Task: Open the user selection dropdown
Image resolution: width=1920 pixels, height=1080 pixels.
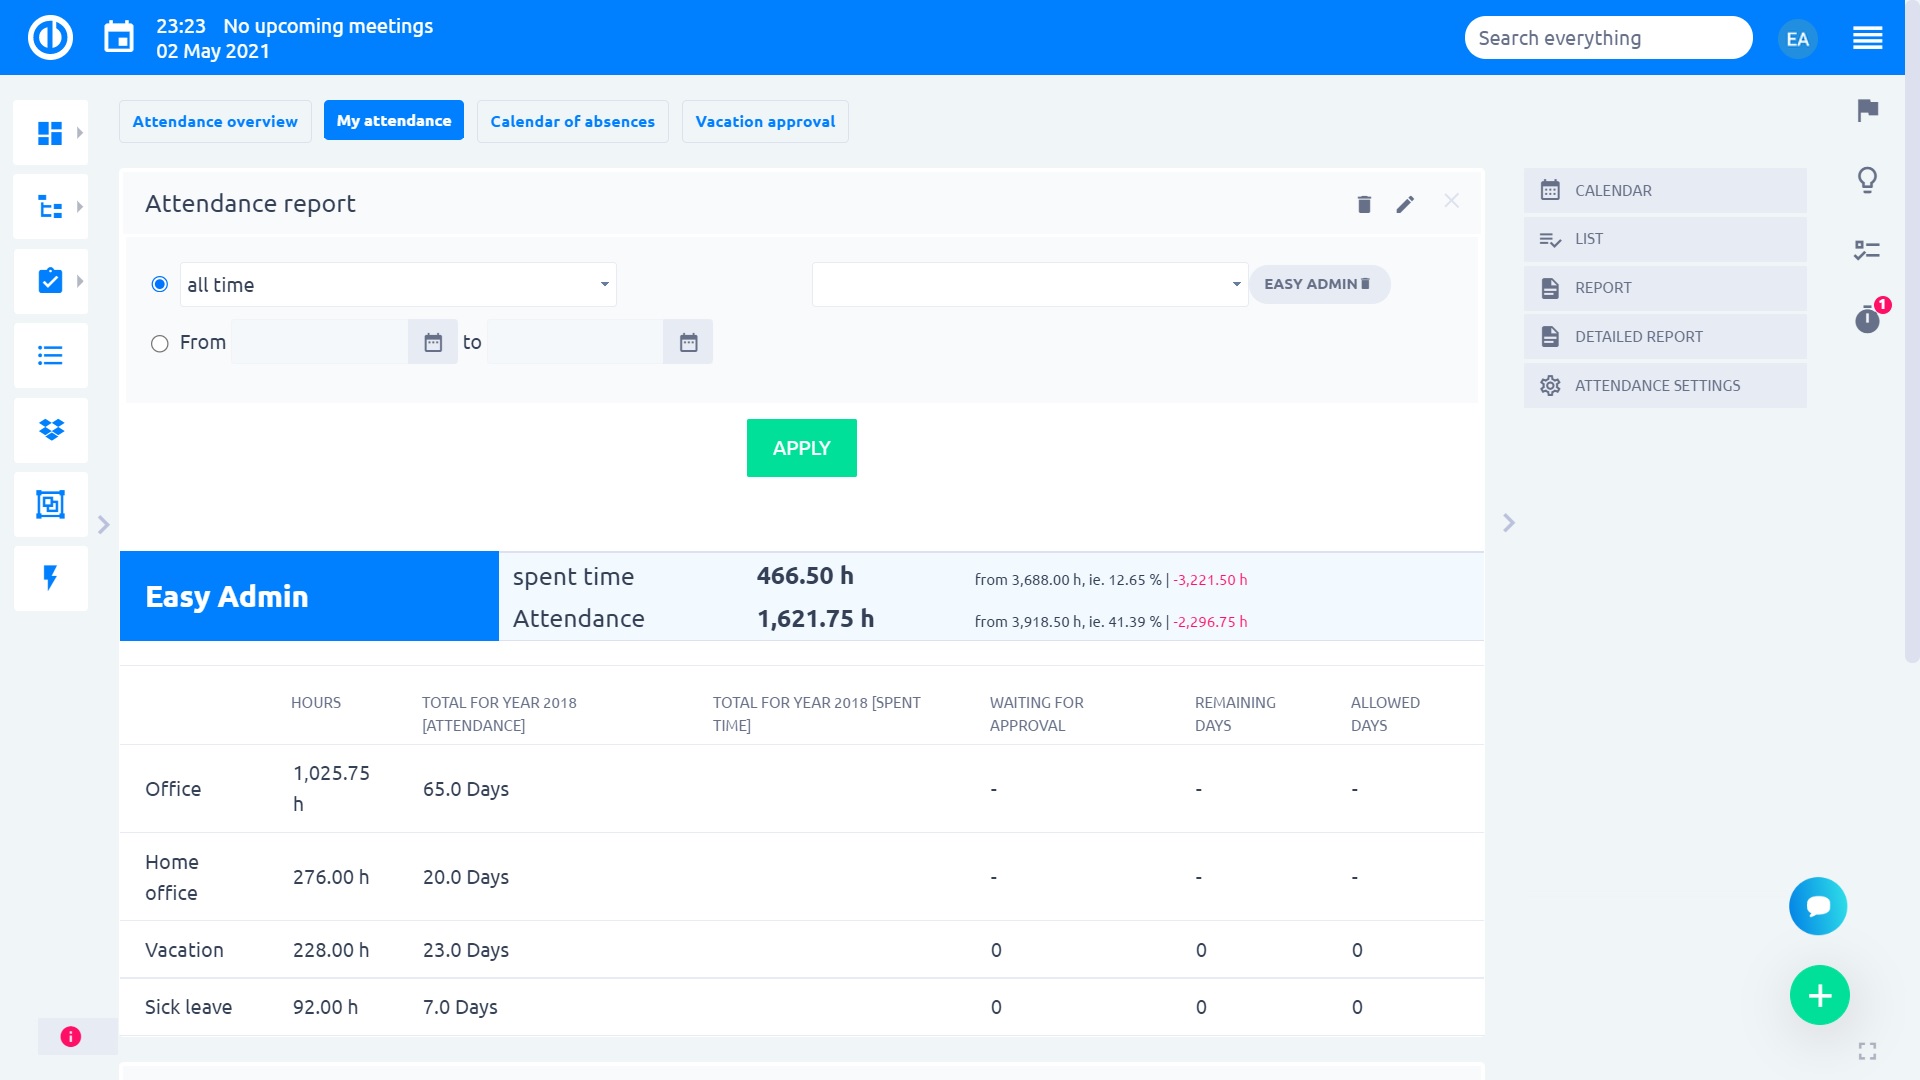Action: pyautogui.click(x=1029, y=285)
